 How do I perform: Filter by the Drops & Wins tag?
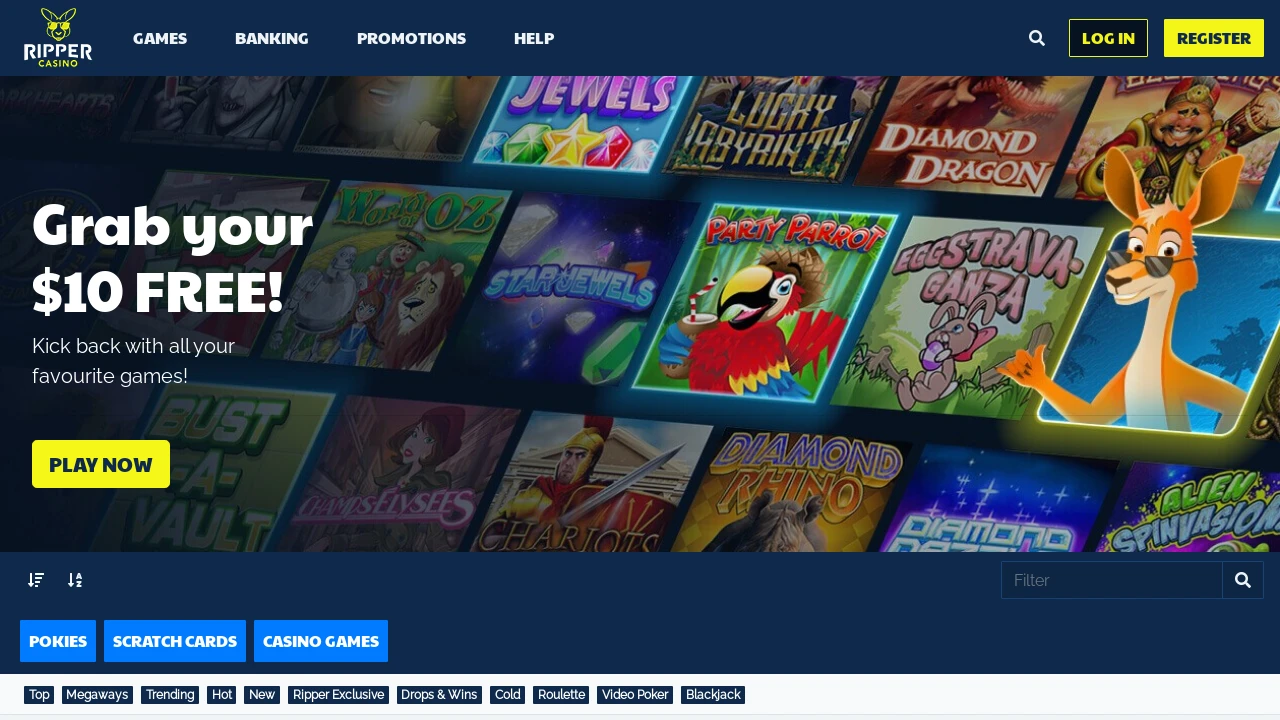click(x=439, y=695)
